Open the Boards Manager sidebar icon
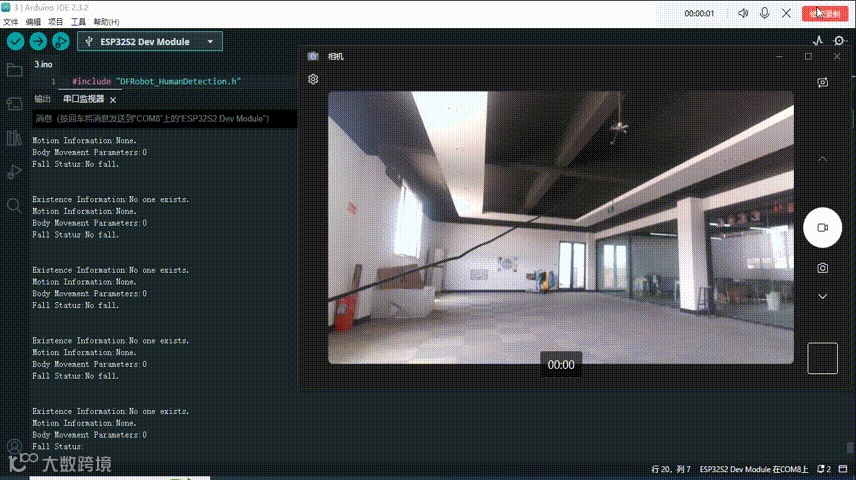 tap(14, 104)
